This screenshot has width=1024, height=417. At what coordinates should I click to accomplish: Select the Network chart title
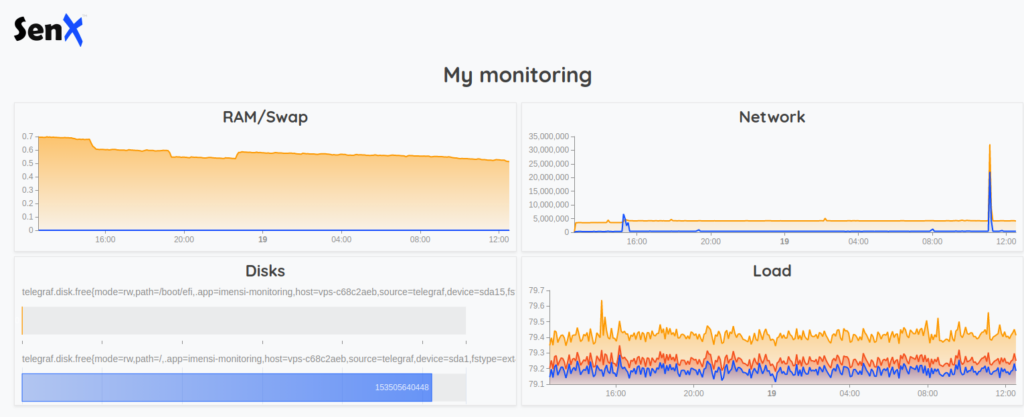[x=771, y=117]
